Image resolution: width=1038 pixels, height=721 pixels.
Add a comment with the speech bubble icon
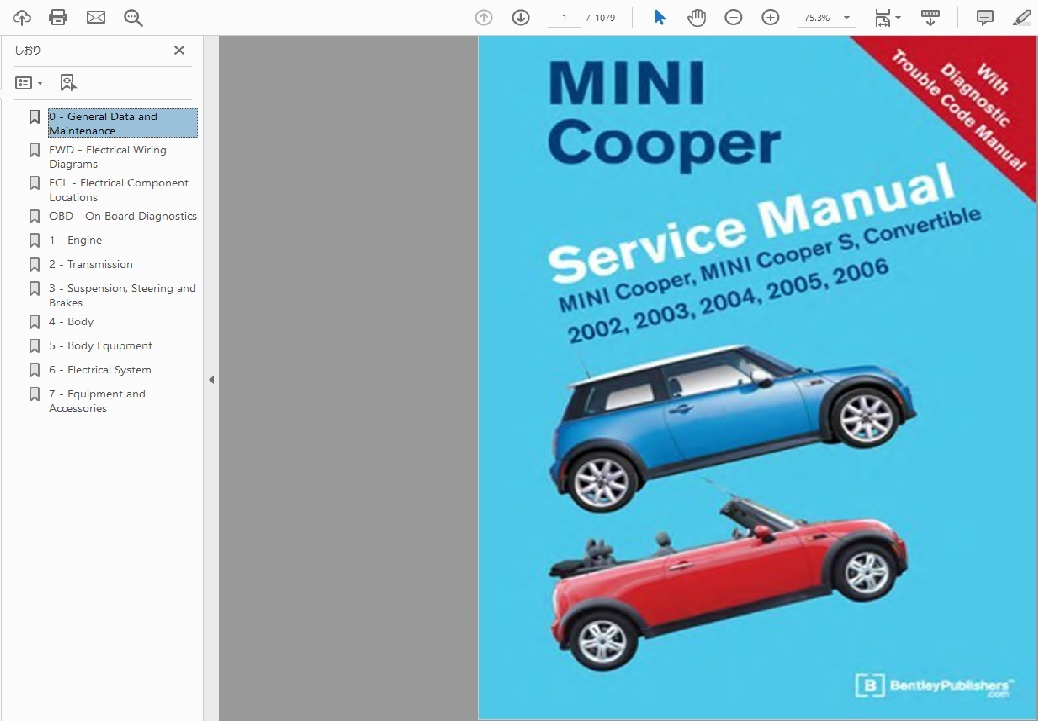point(985,17)
